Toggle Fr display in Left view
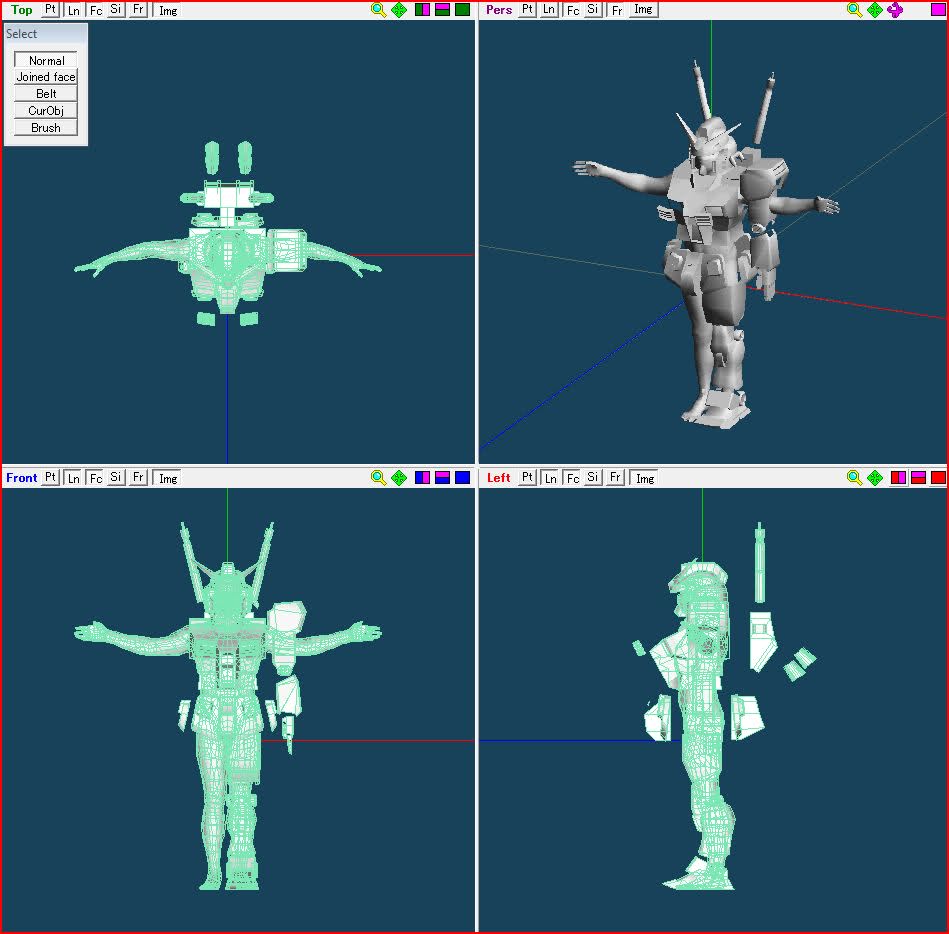Viewport: 949px width, 934px height. [x=615, y=478]
